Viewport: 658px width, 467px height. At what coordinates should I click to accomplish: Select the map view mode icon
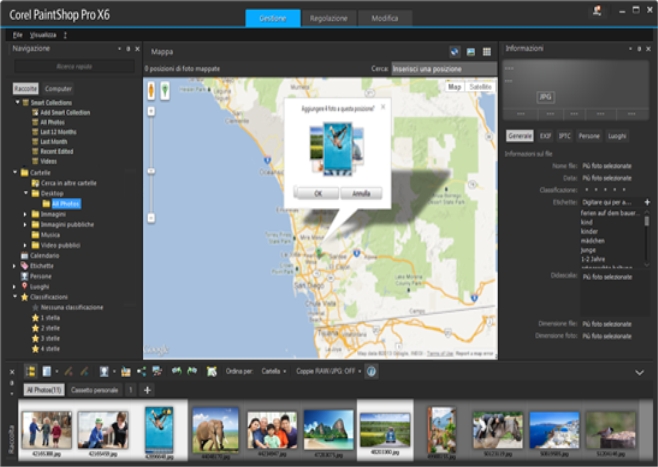(455, 51)
